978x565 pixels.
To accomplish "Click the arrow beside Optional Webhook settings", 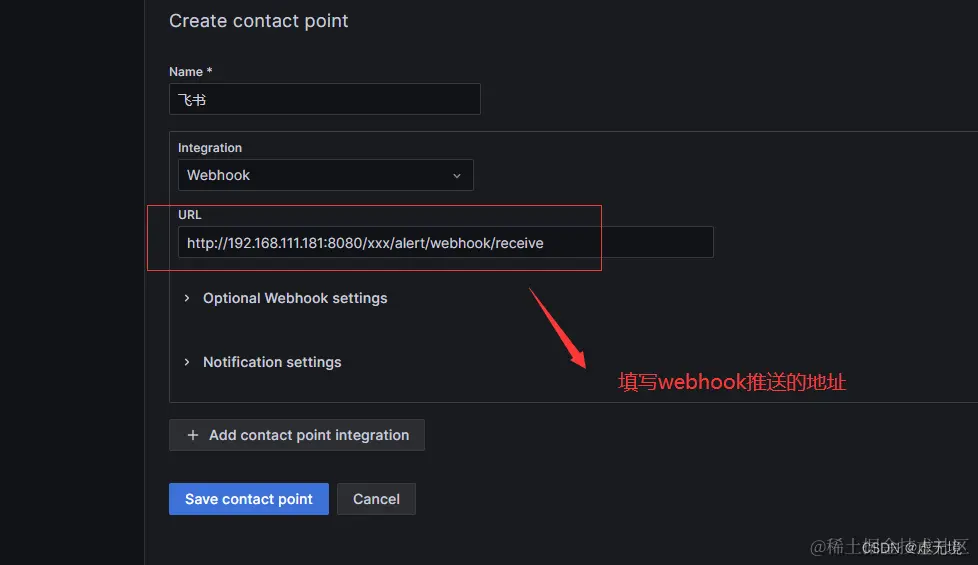I will pos(186,298).
